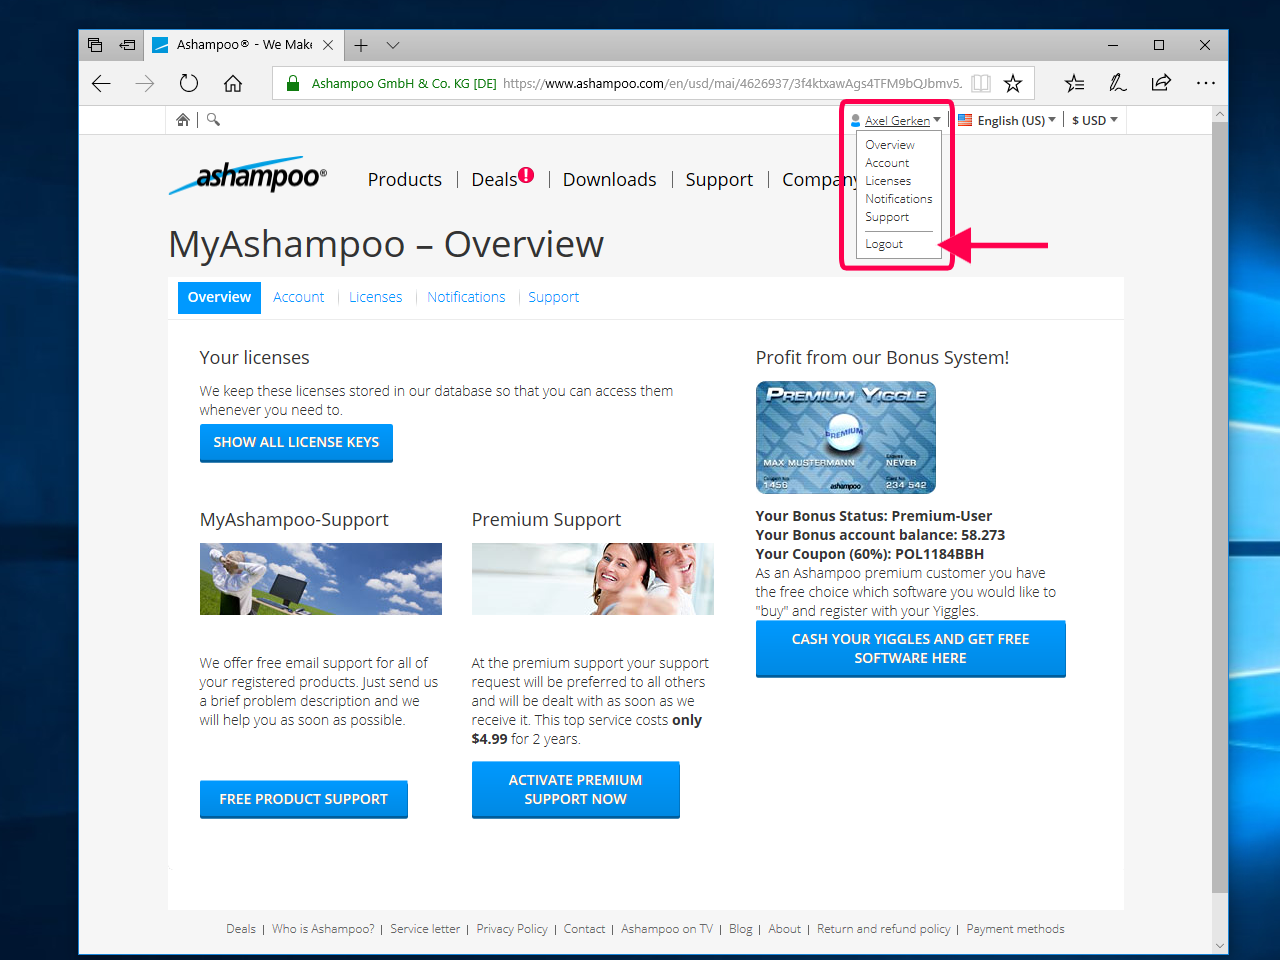
Task: Open the Privacy Policy footer link
Action: click(512, 929)
